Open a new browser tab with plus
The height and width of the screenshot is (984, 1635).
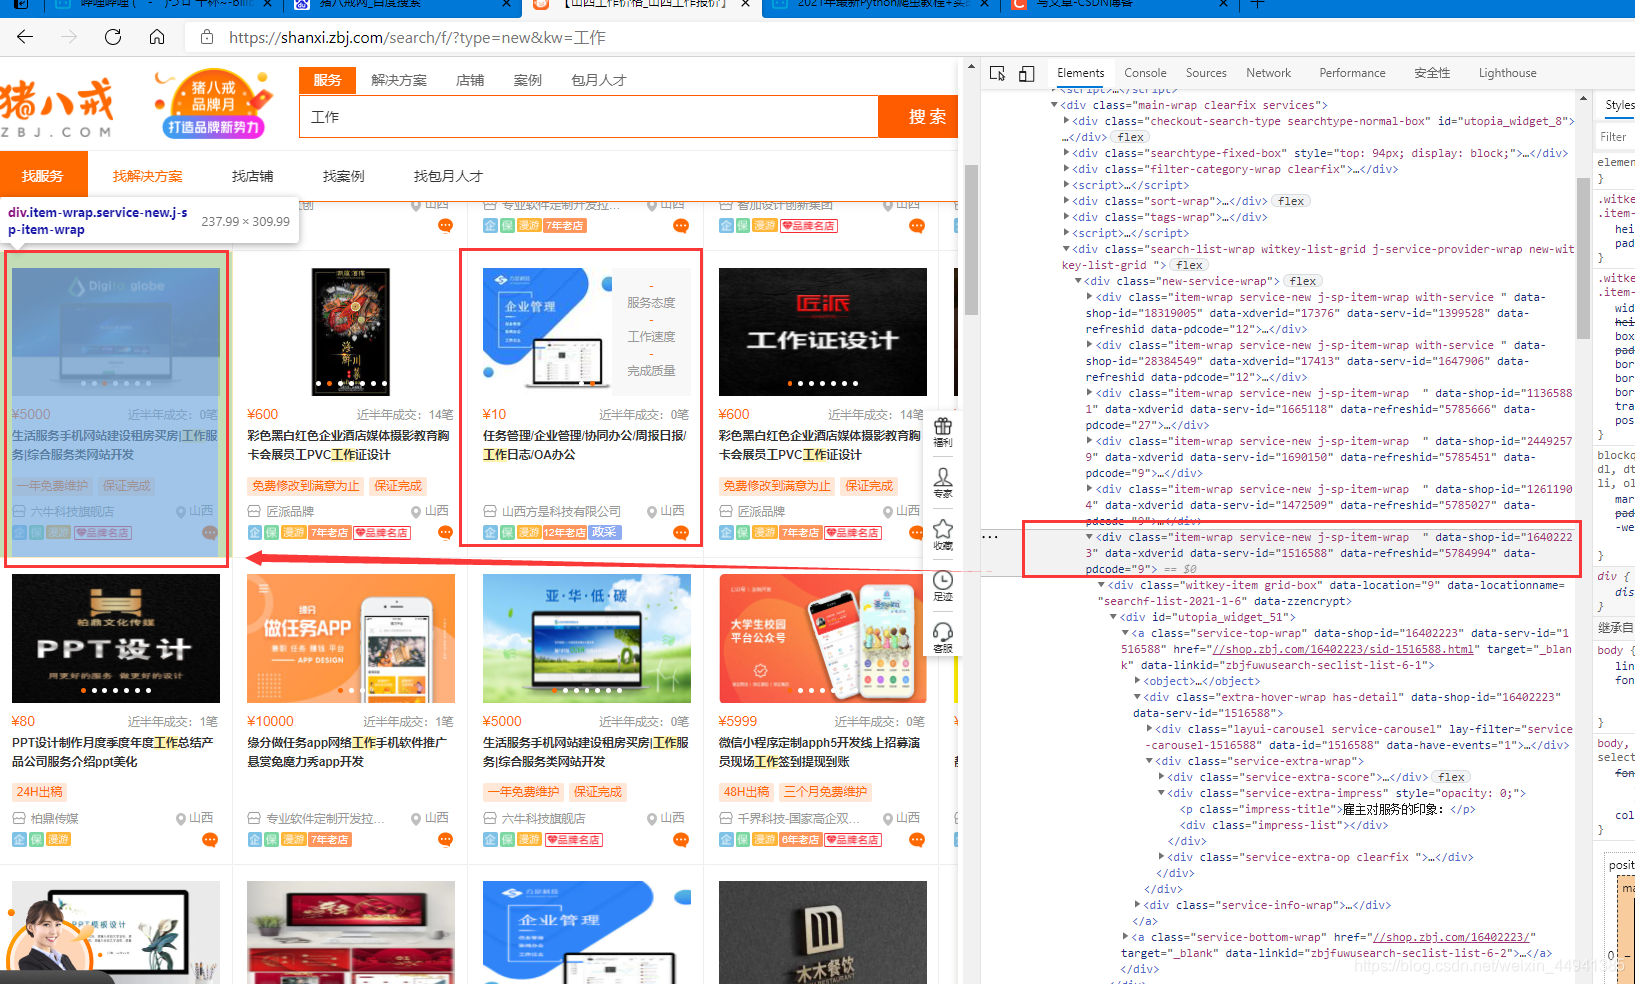click(1258, 4)
